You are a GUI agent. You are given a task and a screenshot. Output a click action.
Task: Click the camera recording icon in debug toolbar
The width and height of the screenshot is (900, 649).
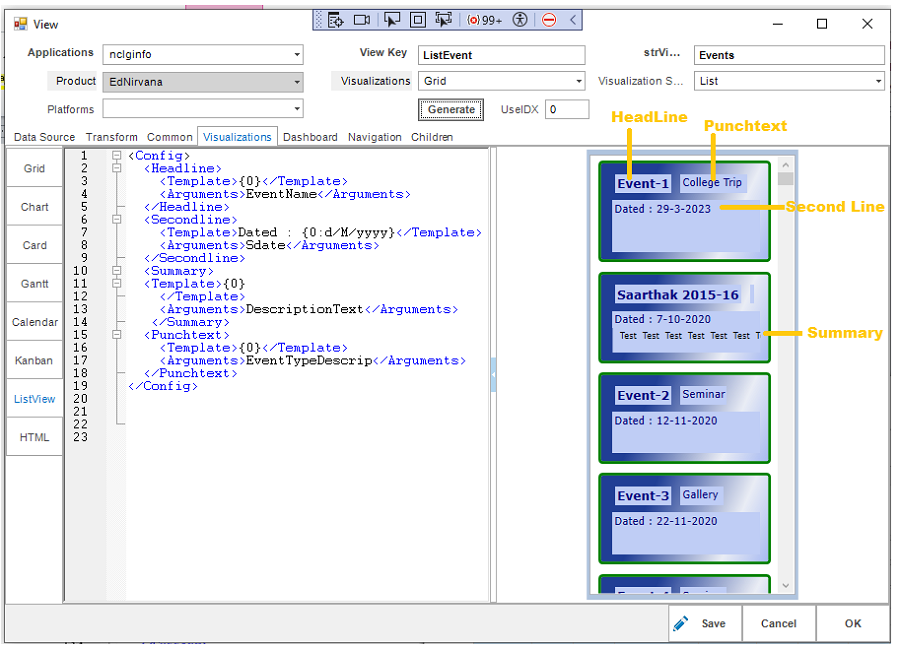tap(362, 20)
